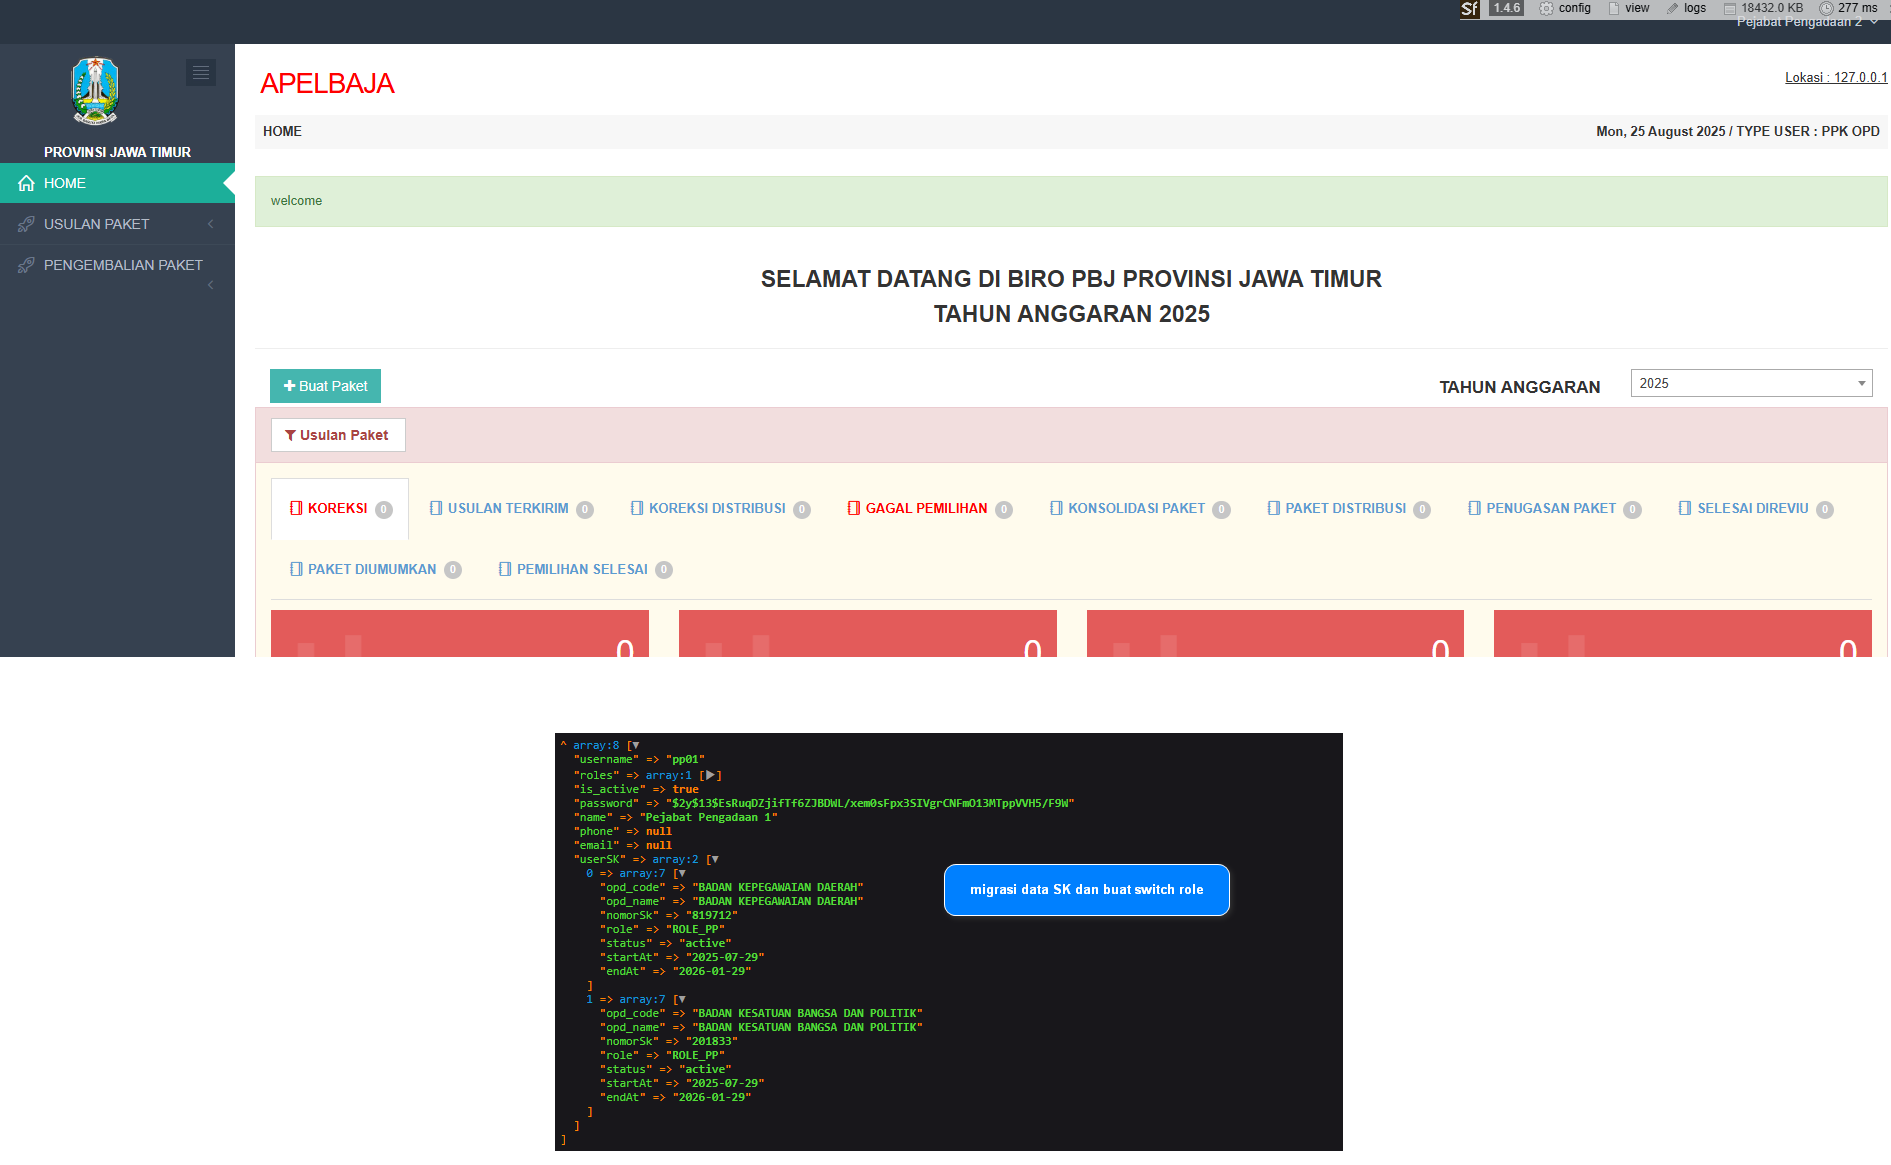Click the Usulan Paket filter button

(338, 435)
